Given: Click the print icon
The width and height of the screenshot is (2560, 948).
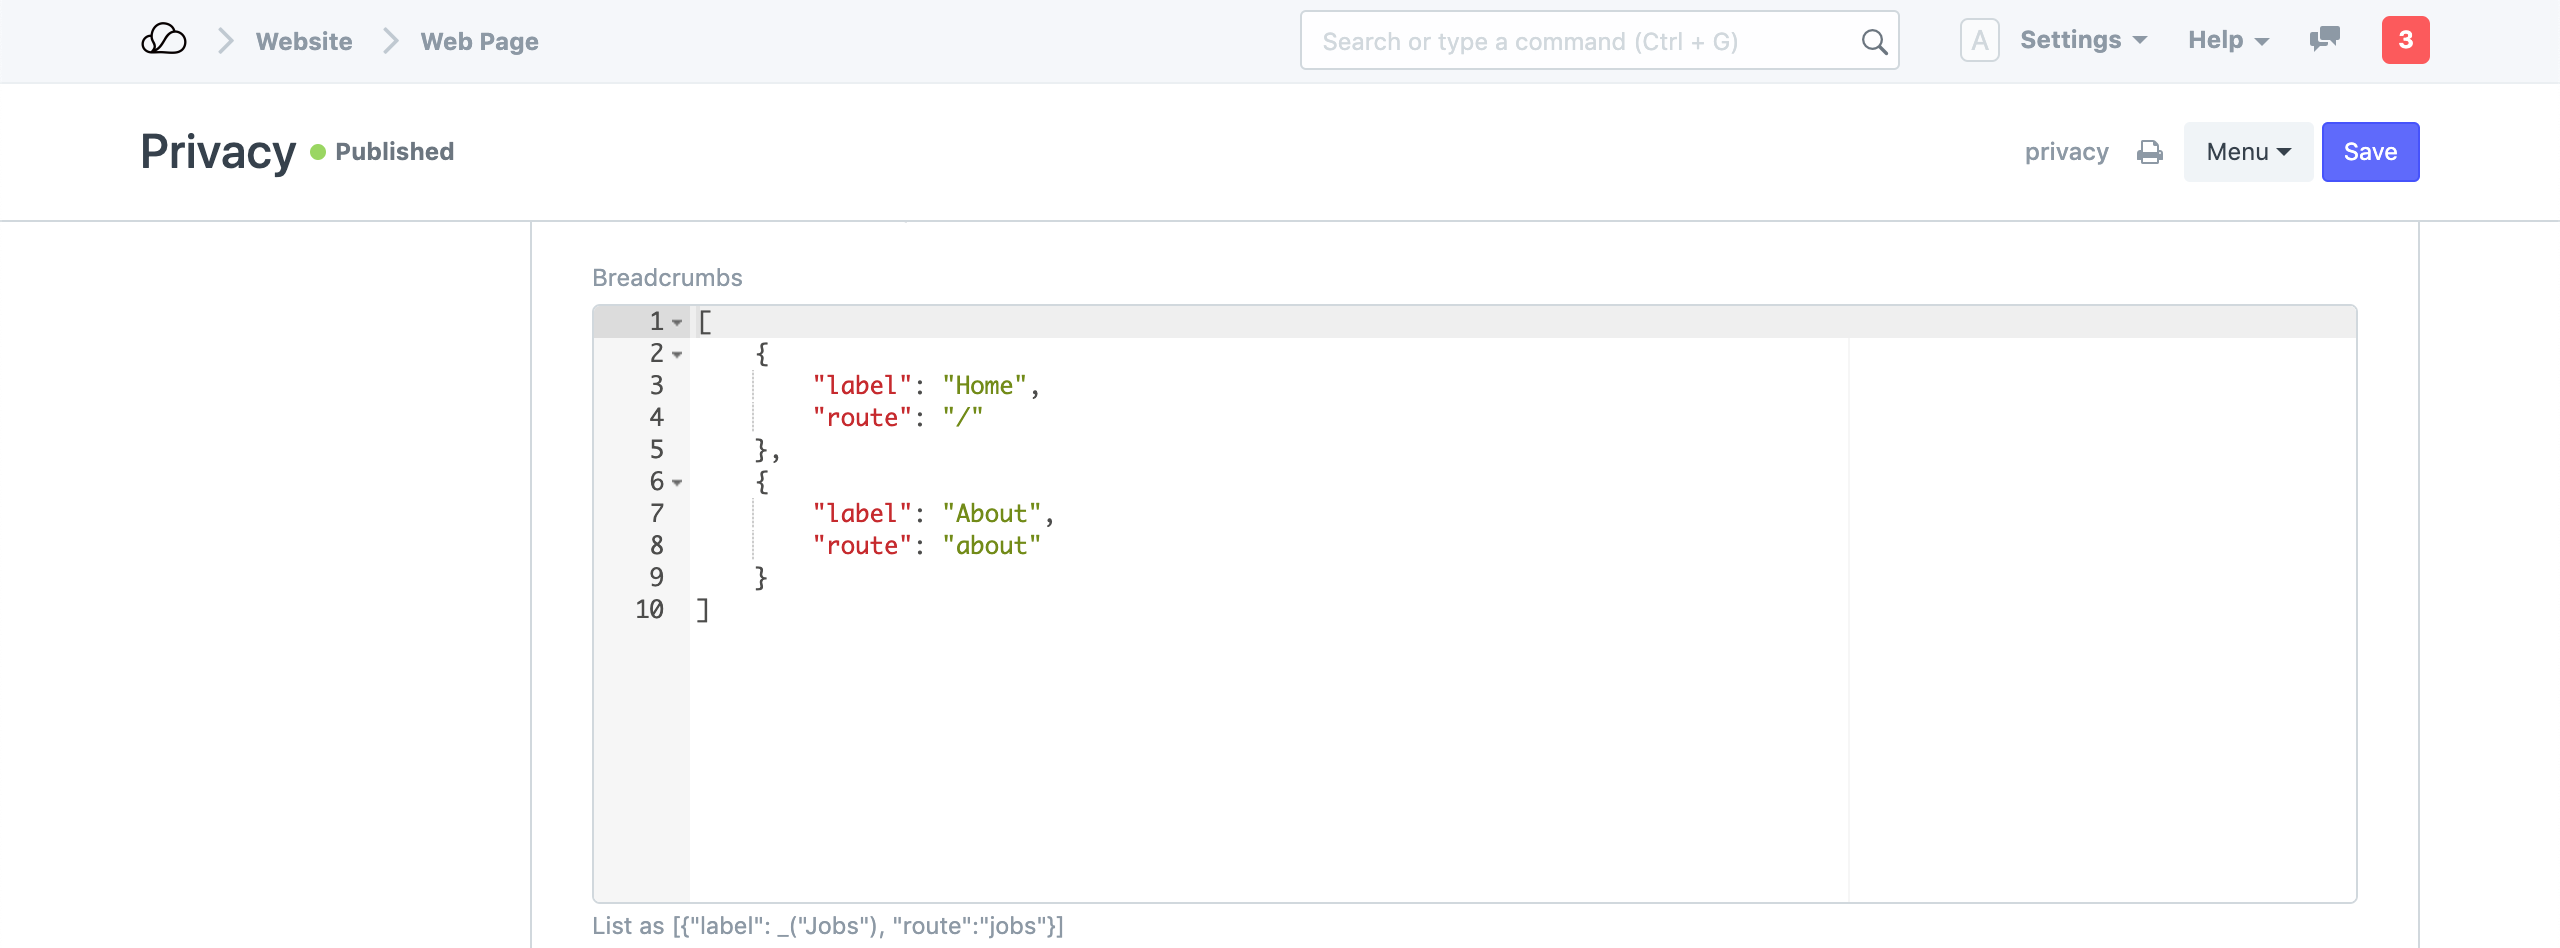Looking at the screenshot, I should tap(2149, 152).
